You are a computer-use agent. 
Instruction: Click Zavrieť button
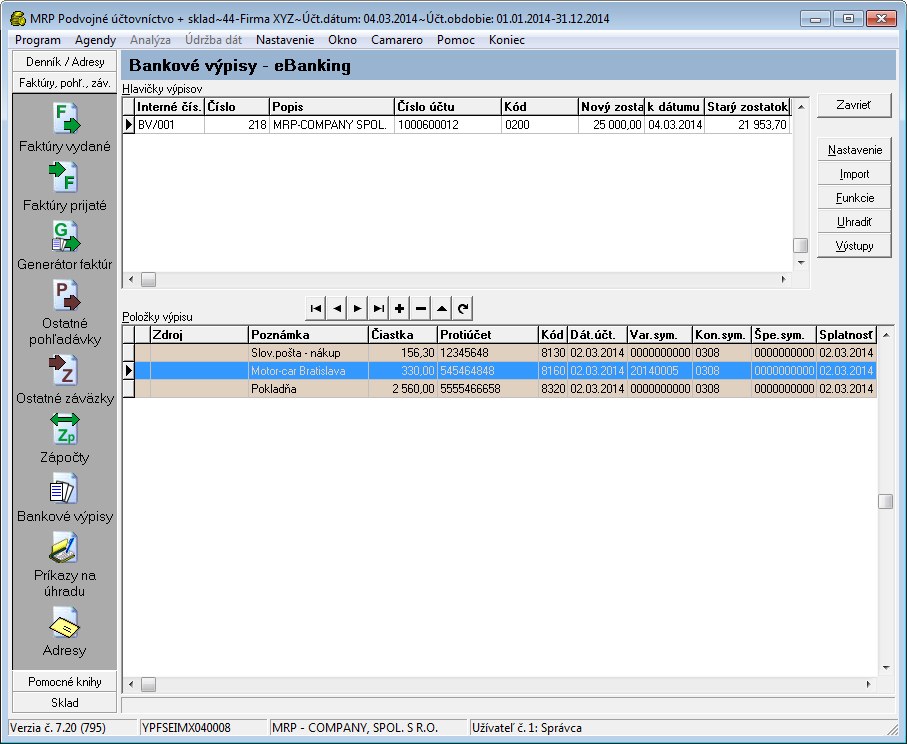854,105
